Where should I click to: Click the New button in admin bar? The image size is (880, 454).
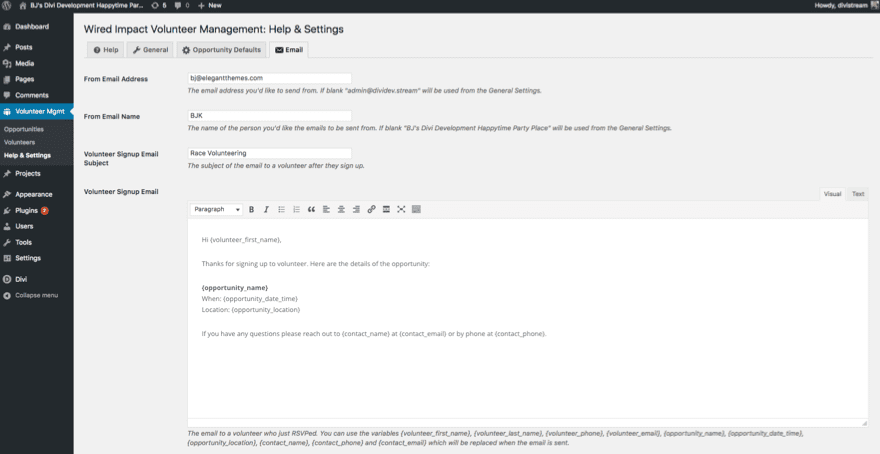[210, 5]
